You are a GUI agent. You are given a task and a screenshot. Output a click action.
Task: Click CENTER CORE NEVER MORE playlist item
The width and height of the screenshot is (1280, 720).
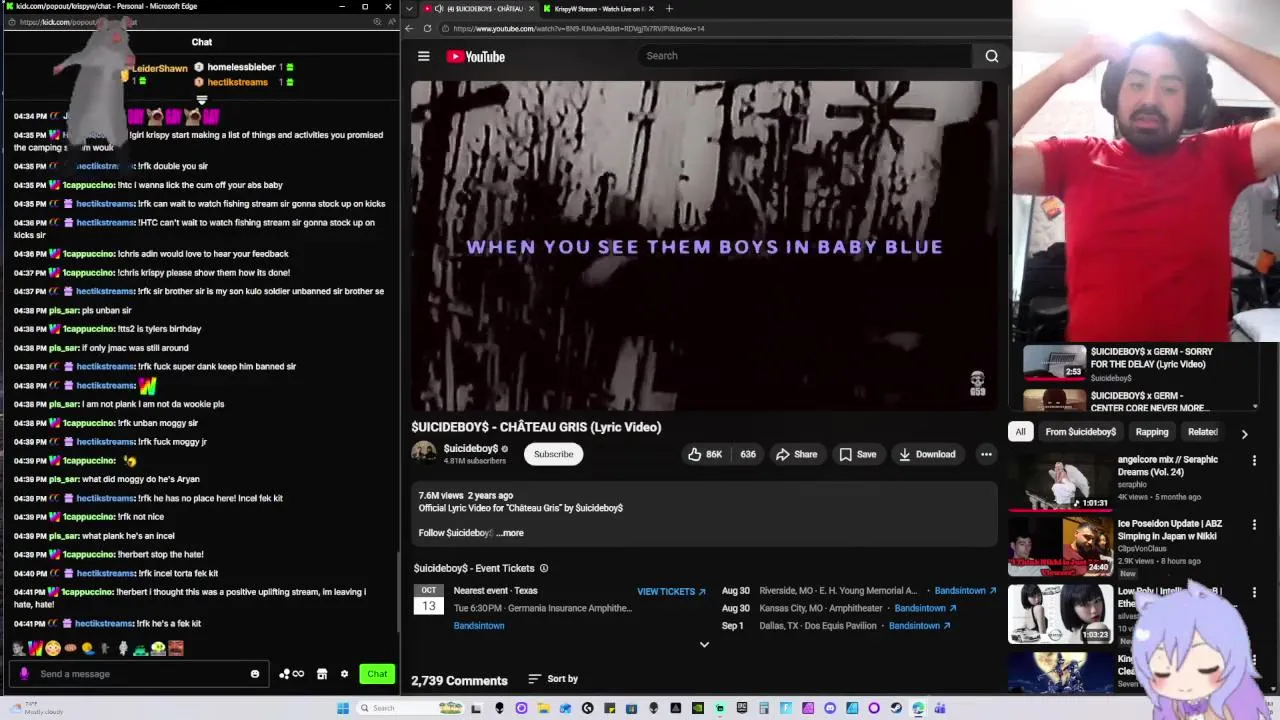pos(1140,401)
